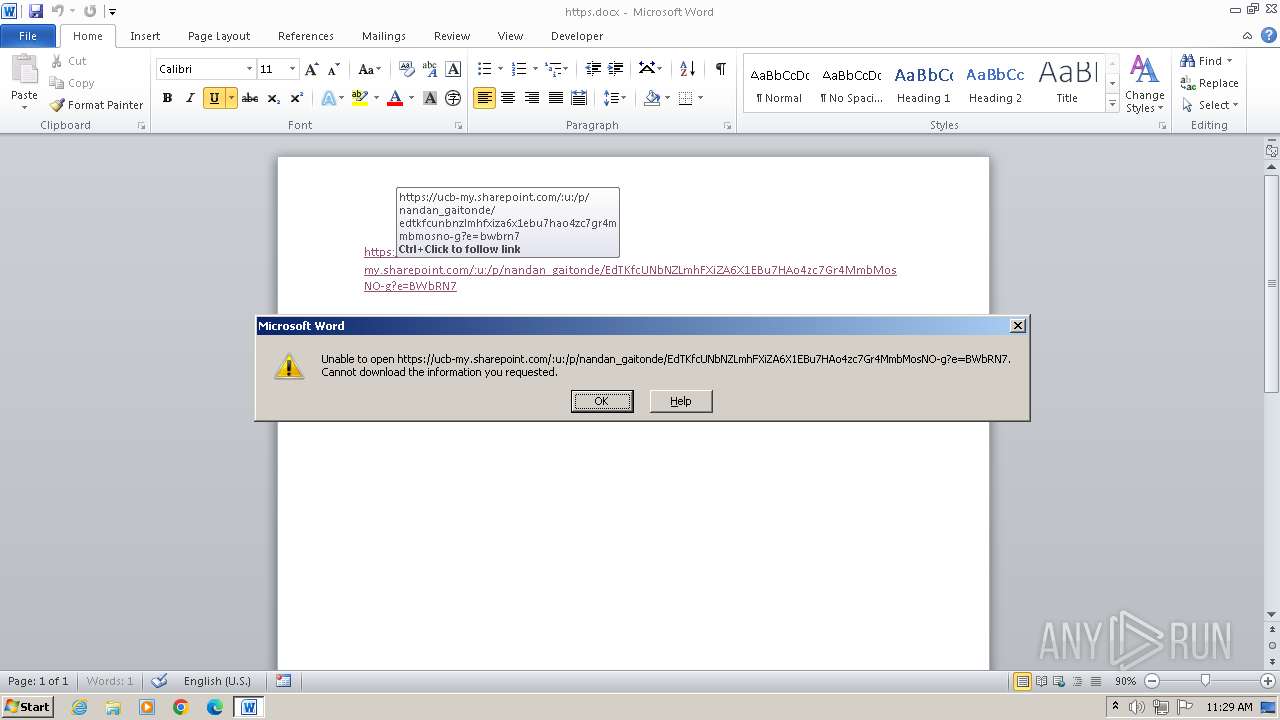
Task: Apply the Heading 1 style
Action: click(x=923, y=84)
